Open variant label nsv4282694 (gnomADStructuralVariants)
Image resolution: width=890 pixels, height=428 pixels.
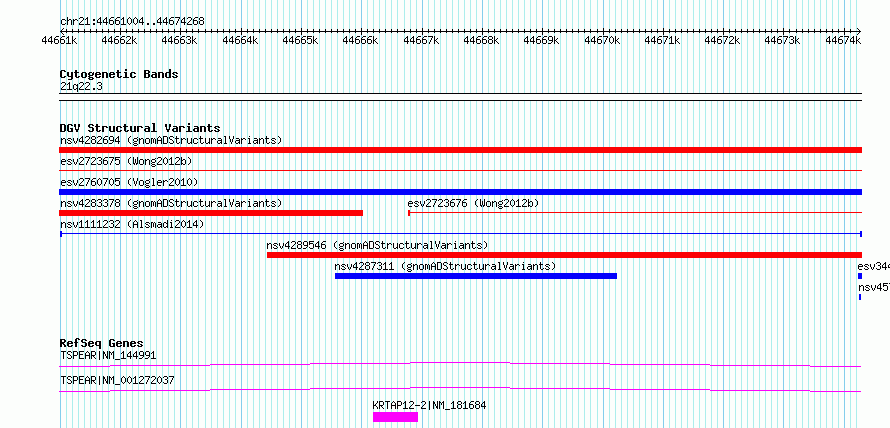point(171,140)
